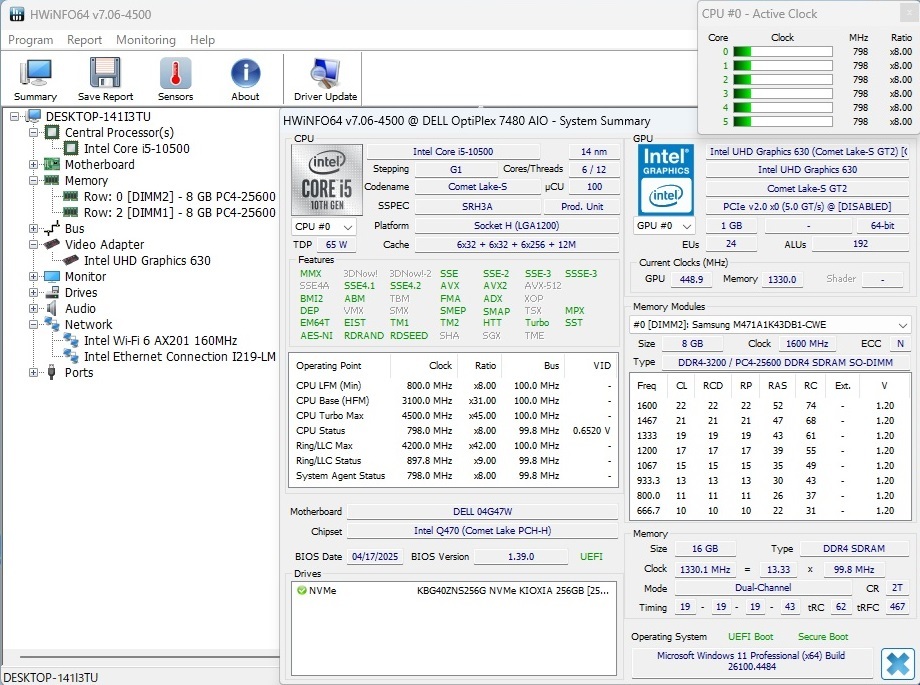
Task: Click the Memory module icon in the tree
Action: click(x=52, y=180)
